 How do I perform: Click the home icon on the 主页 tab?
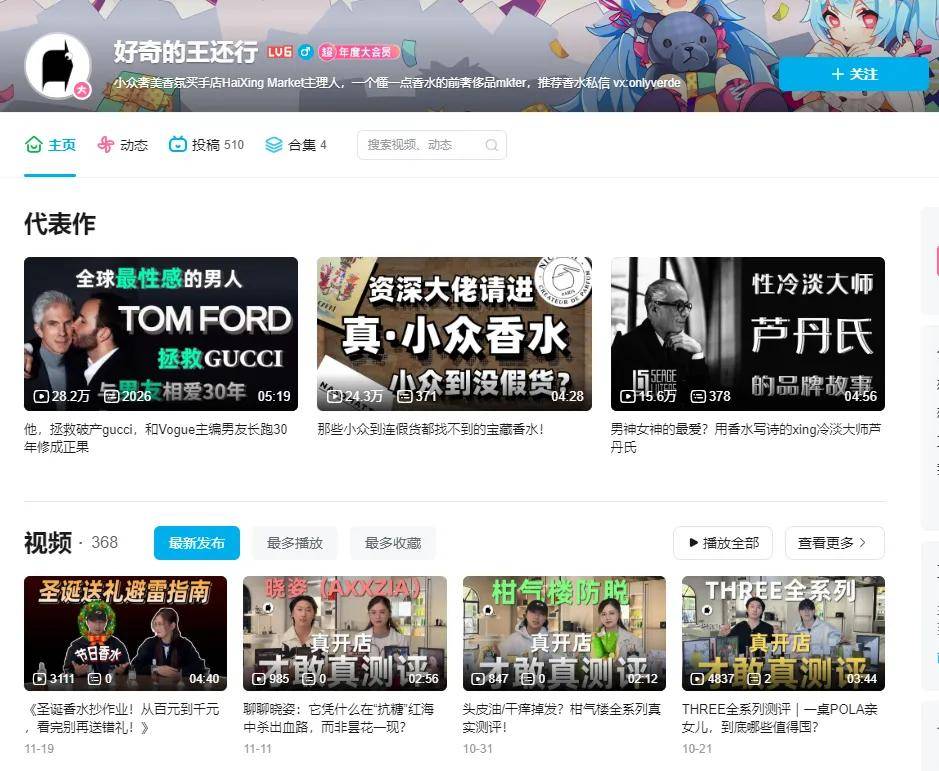point(33,145)
